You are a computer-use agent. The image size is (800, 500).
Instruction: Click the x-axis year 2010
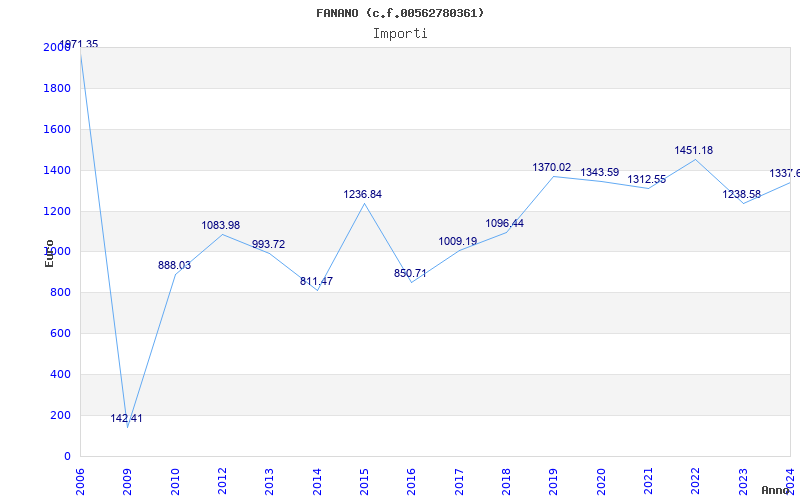click(x=175, y=482)
